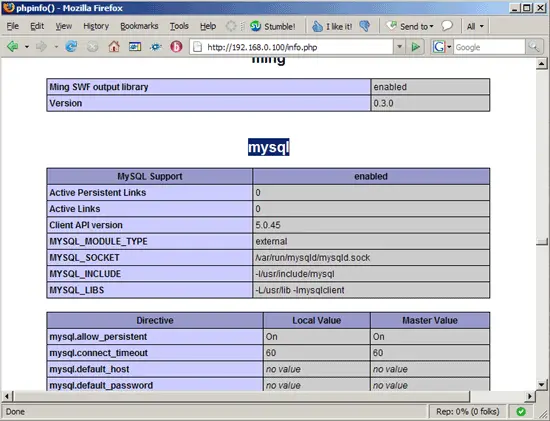Screen dimensions: 550x421
Task: Click the green Back arrow button
Action: click(x=13, y=46)
